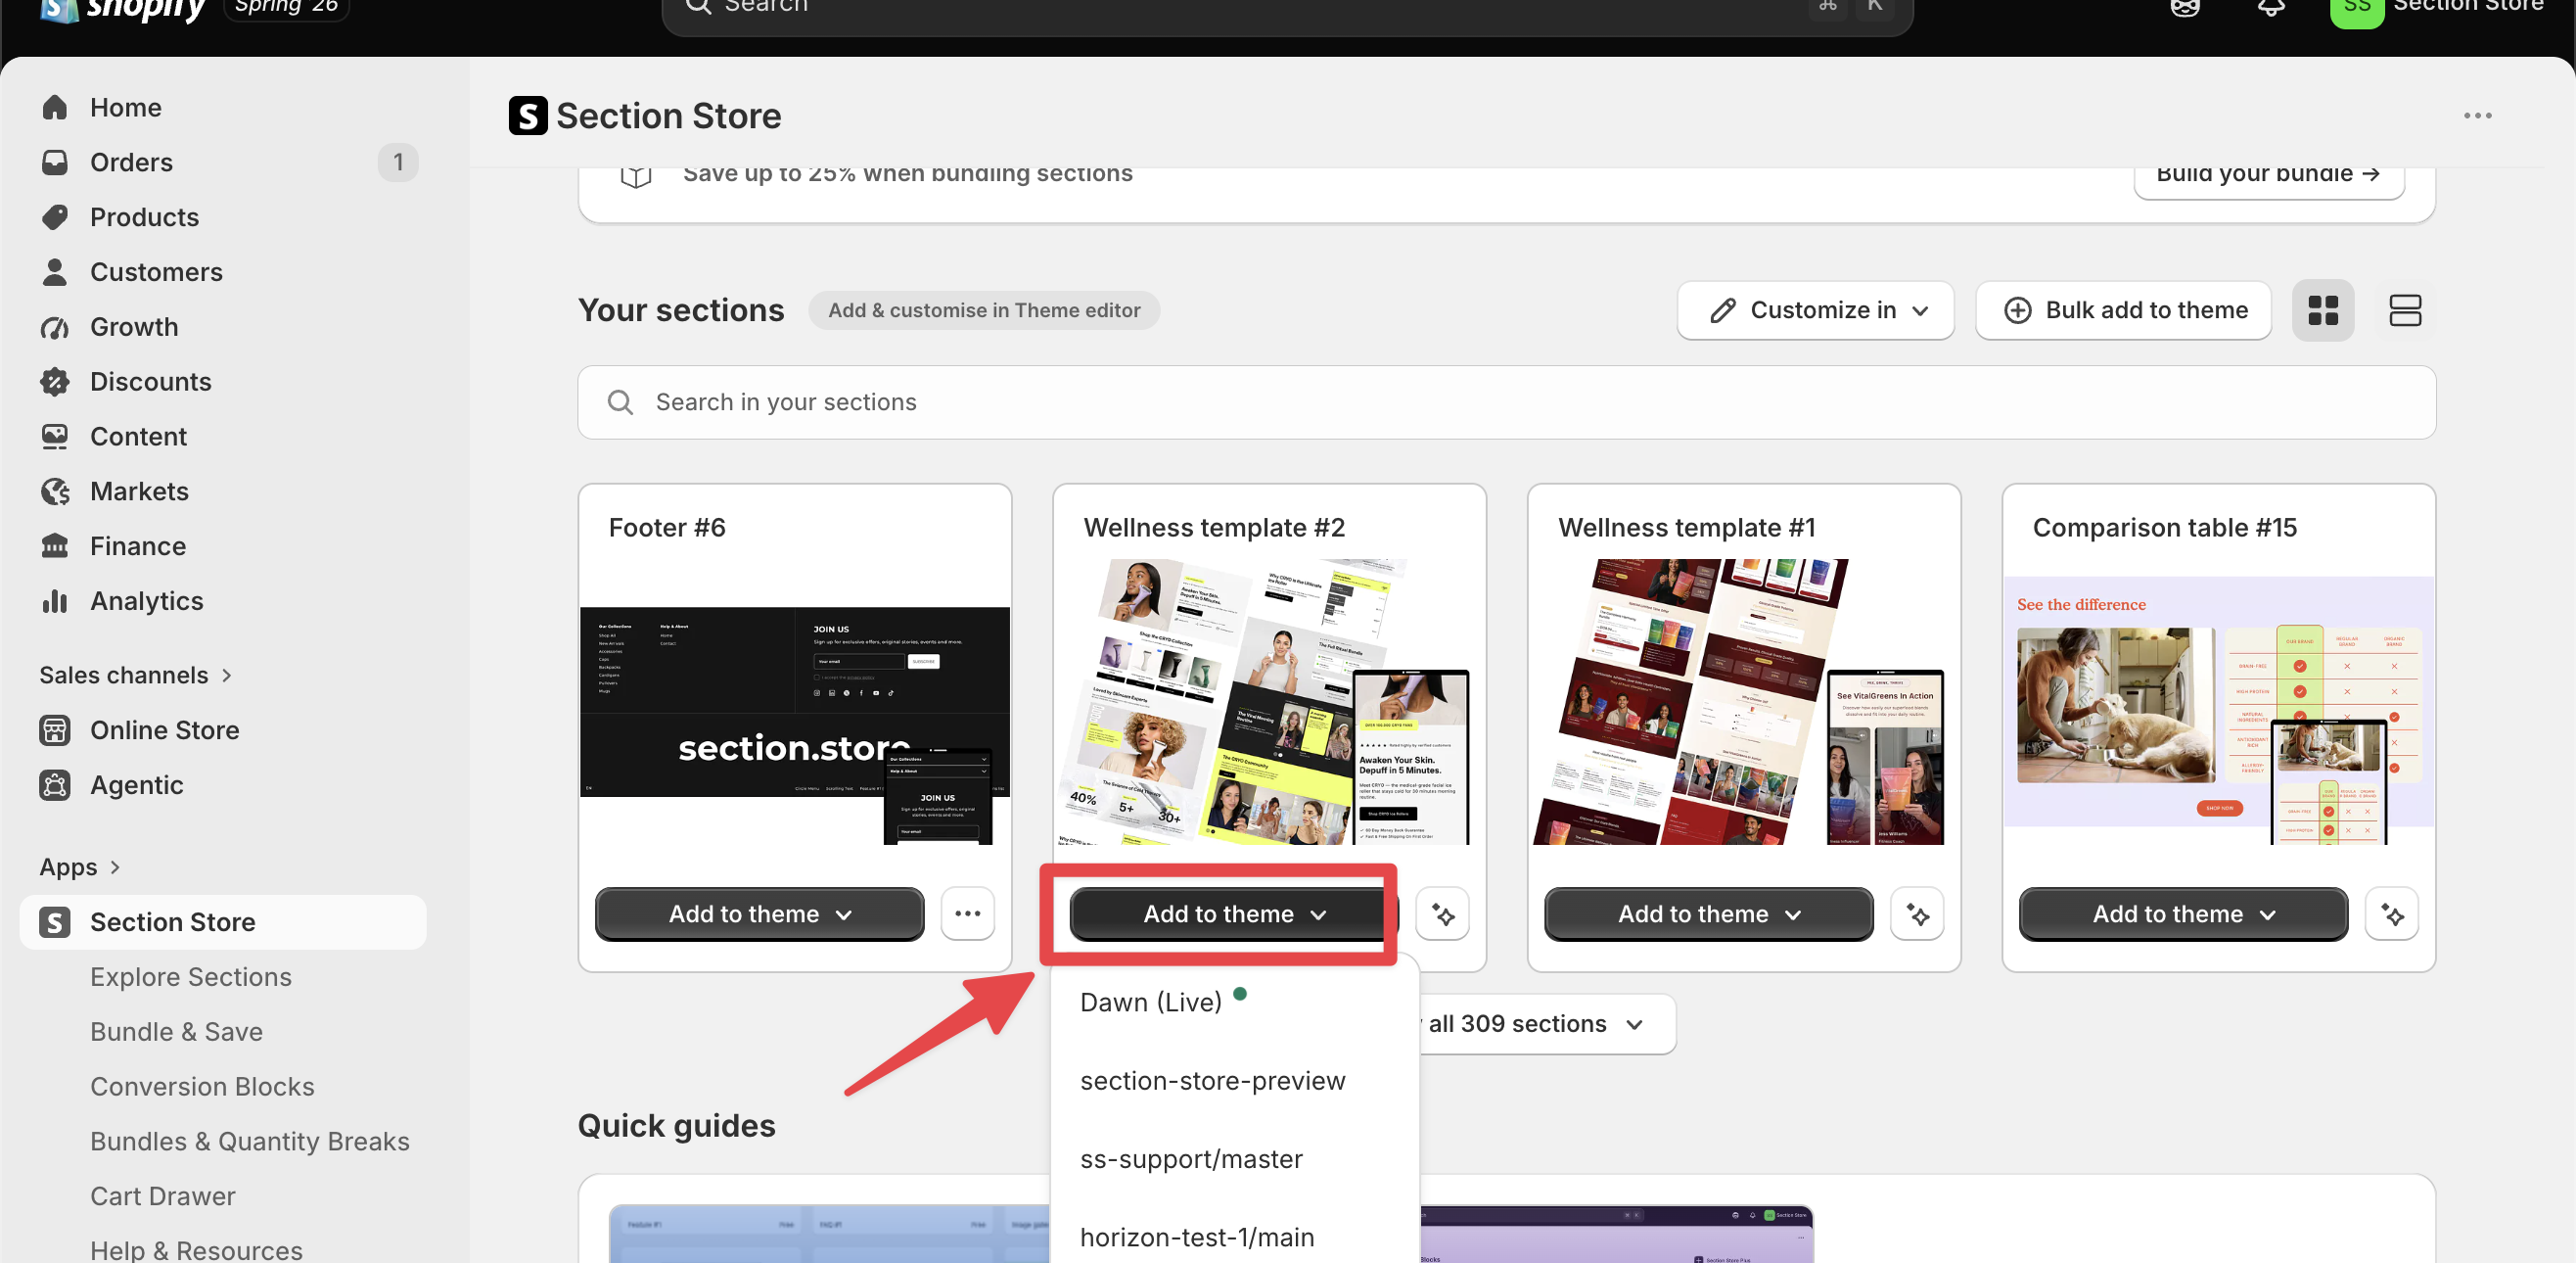Switch to grid view layout
The image size is (2576, 1263).
2323,311
